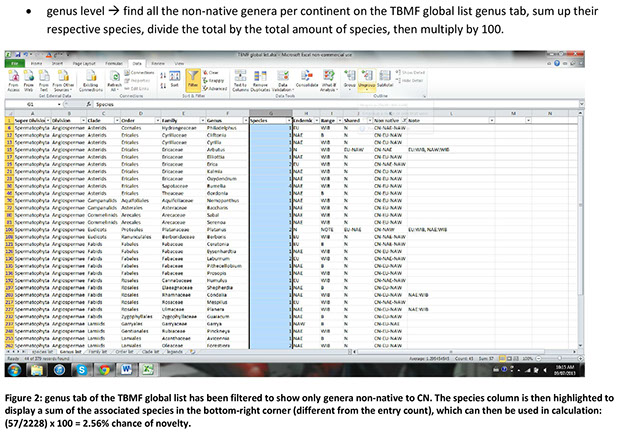Image resolution: width=618 pixels, height=434 pixels.
Task: Click the Name Box showing G1
Action: click(32, 104)
